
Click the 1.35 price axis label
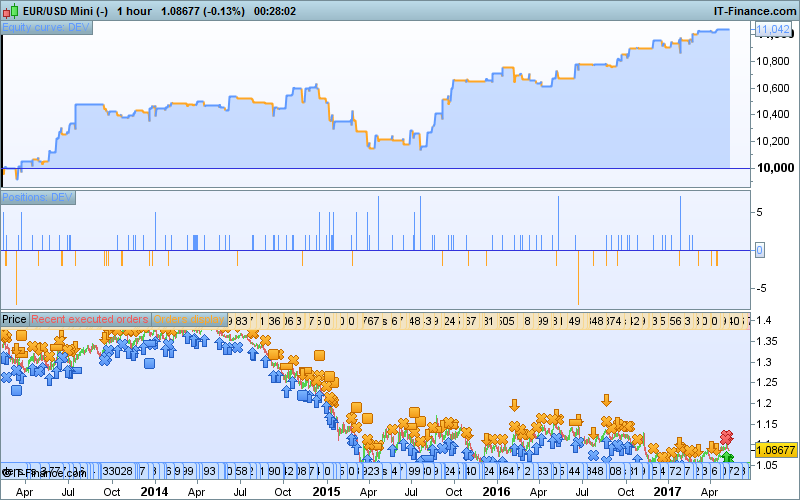point(766,341)
